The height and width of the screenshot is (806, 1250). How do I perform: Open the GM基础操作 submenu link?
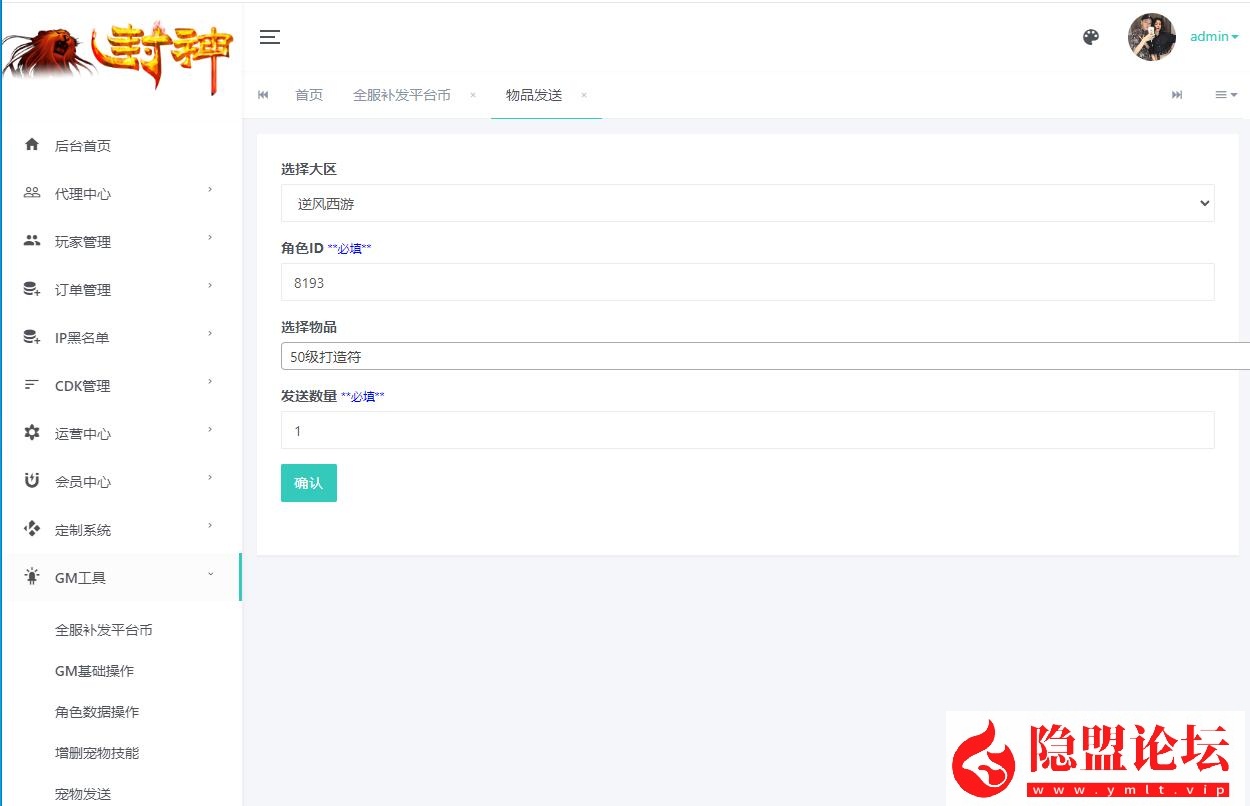pos(94,671)
